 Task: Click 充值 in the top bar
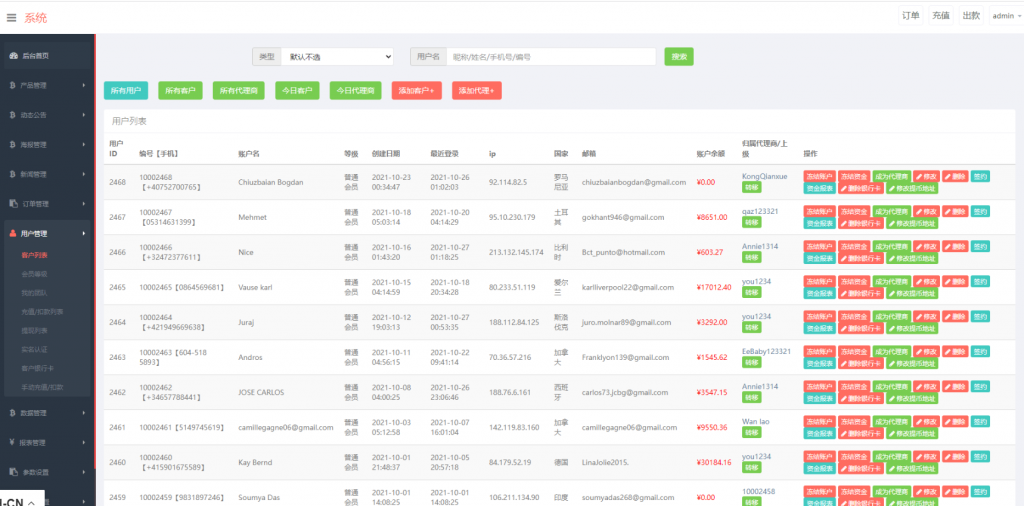click(941, 16)
